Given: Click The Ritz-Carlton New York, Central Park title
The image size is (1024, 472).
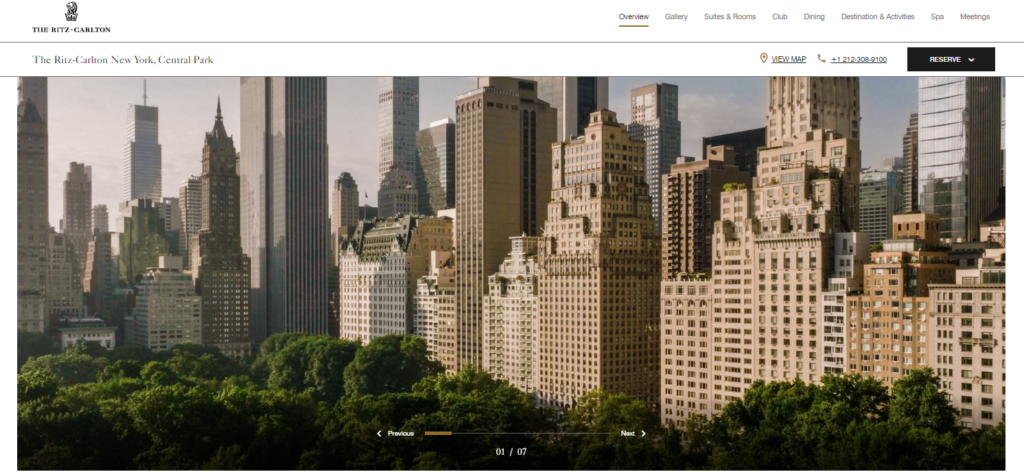Looking at the screenshot, I should pyautogui.click(x=123, y=59).
